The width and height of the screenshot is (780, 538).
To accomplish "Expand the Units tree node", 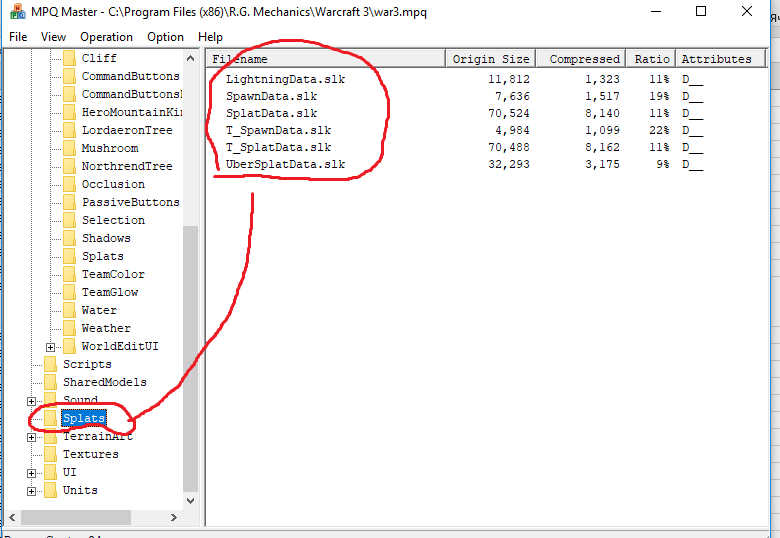I will [31, 491].
